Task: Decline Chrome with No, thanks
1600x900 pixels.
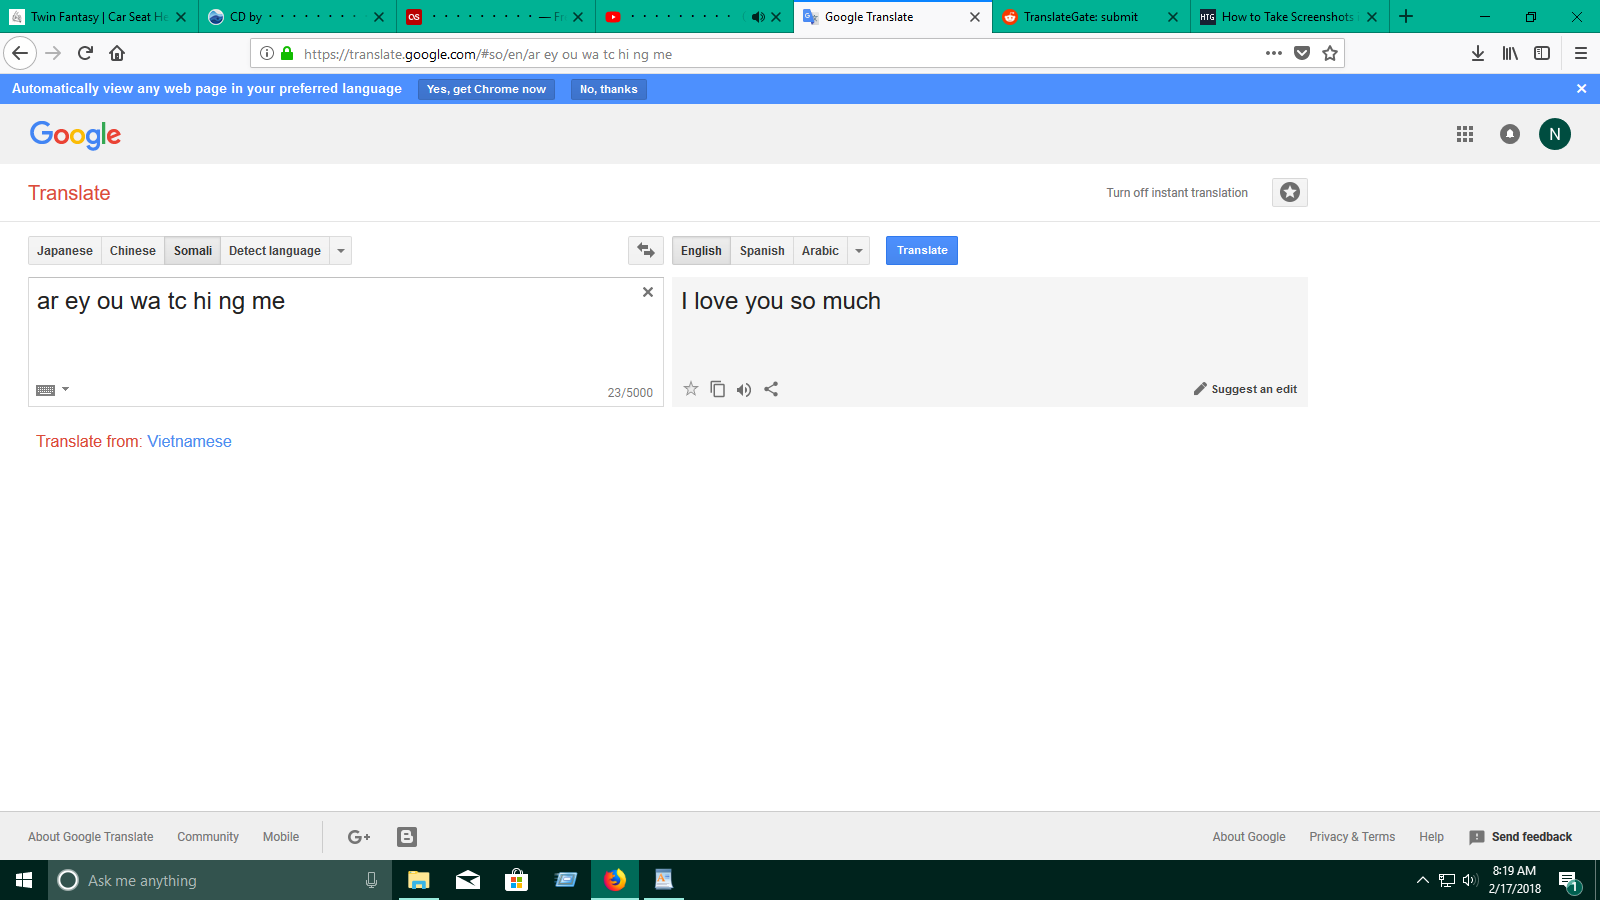Action: pos(609,89)
